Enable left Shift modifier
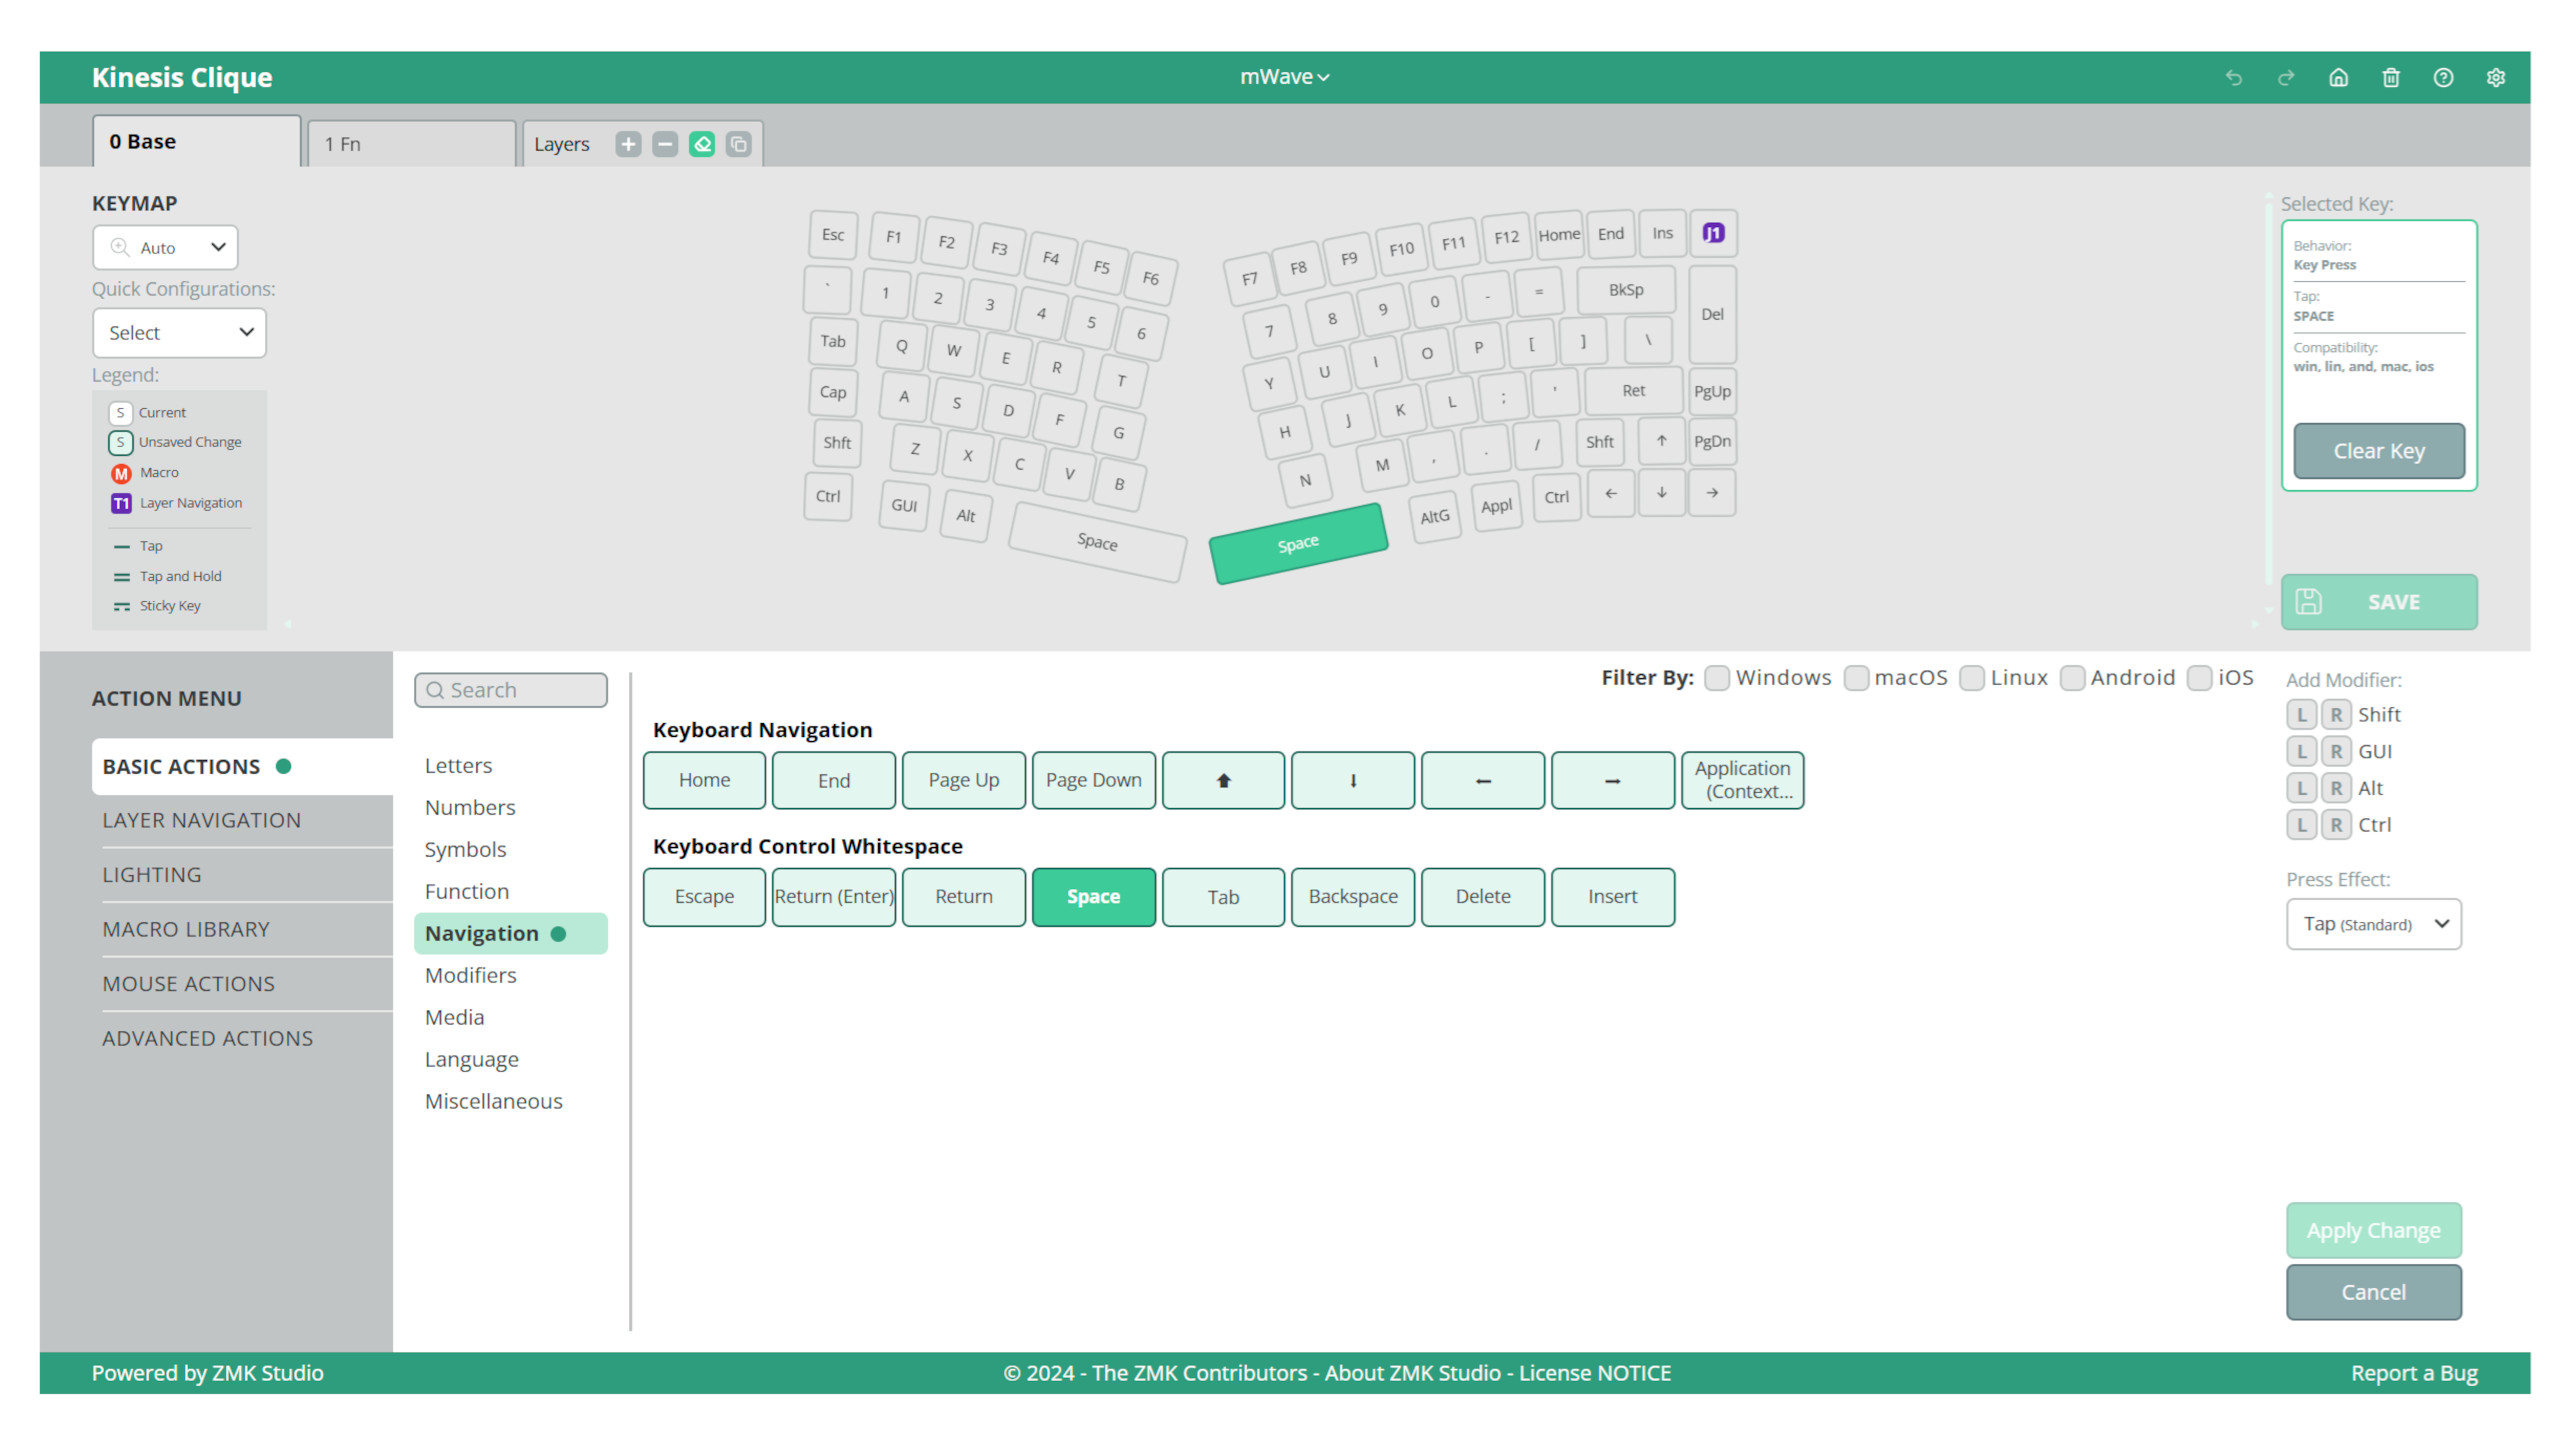2561x1440 pixels. [2301, 715]
